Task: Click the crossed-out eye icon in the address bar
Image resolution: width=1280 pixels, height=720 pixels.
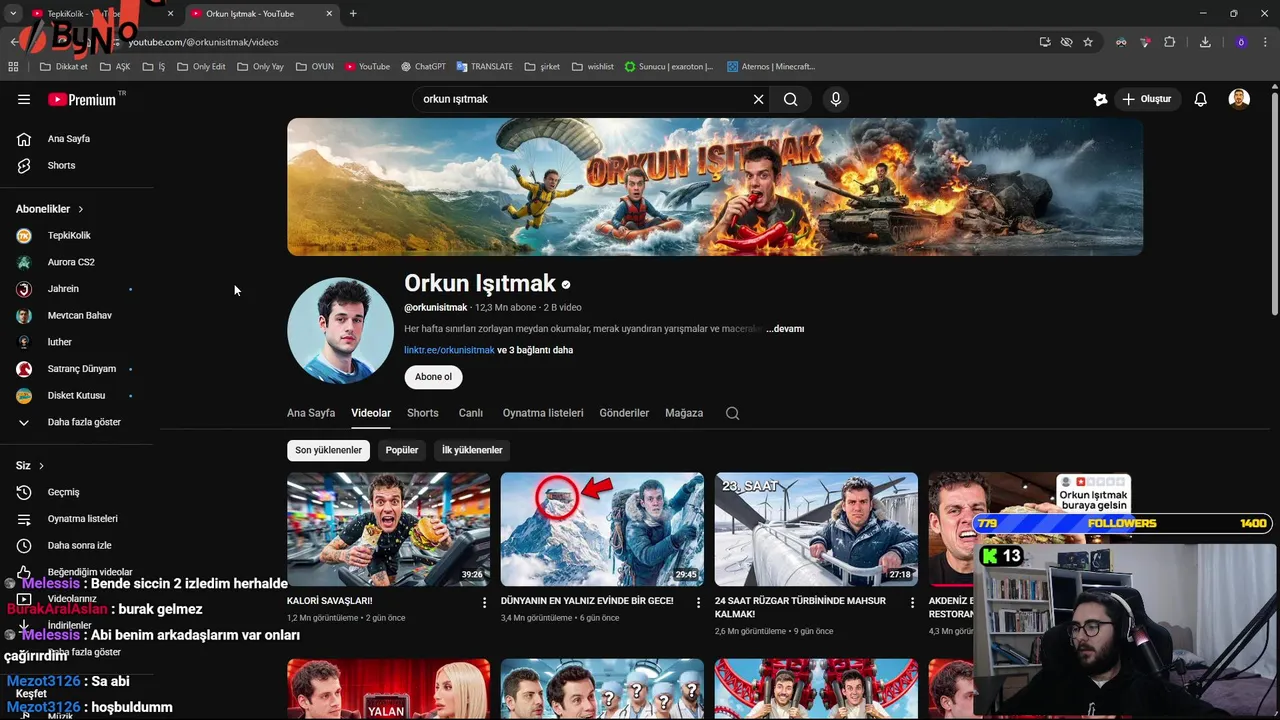Action: click(x=1066, y=42)
